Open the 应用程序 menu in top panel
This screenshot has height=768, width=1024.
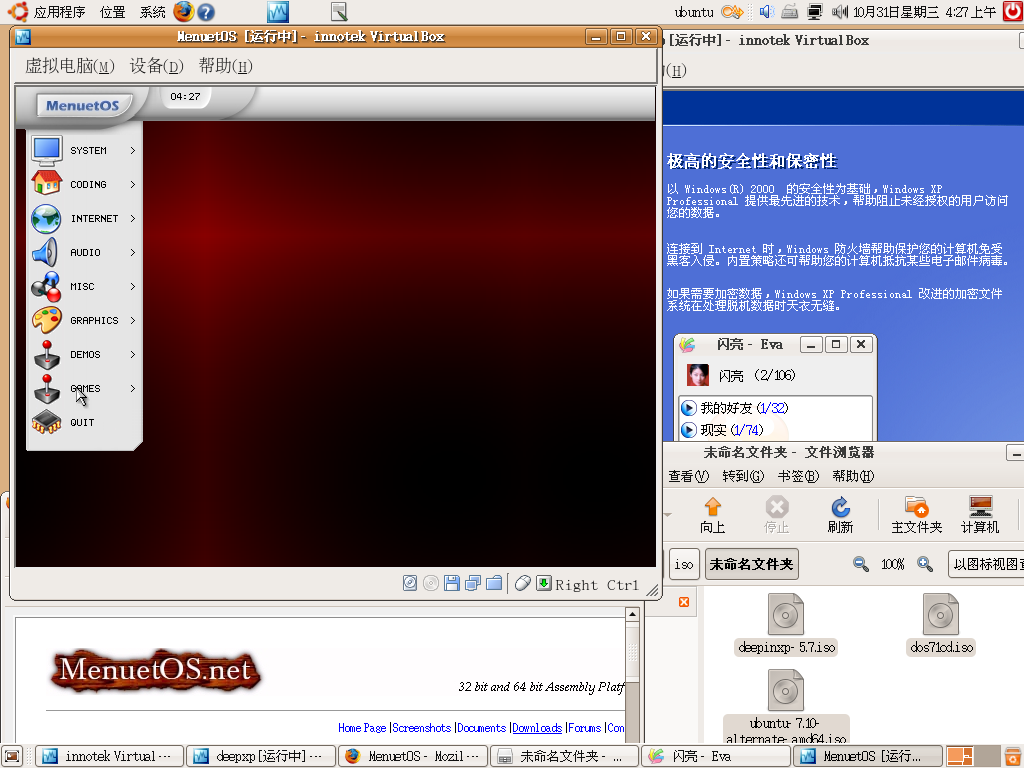(59, 12)
